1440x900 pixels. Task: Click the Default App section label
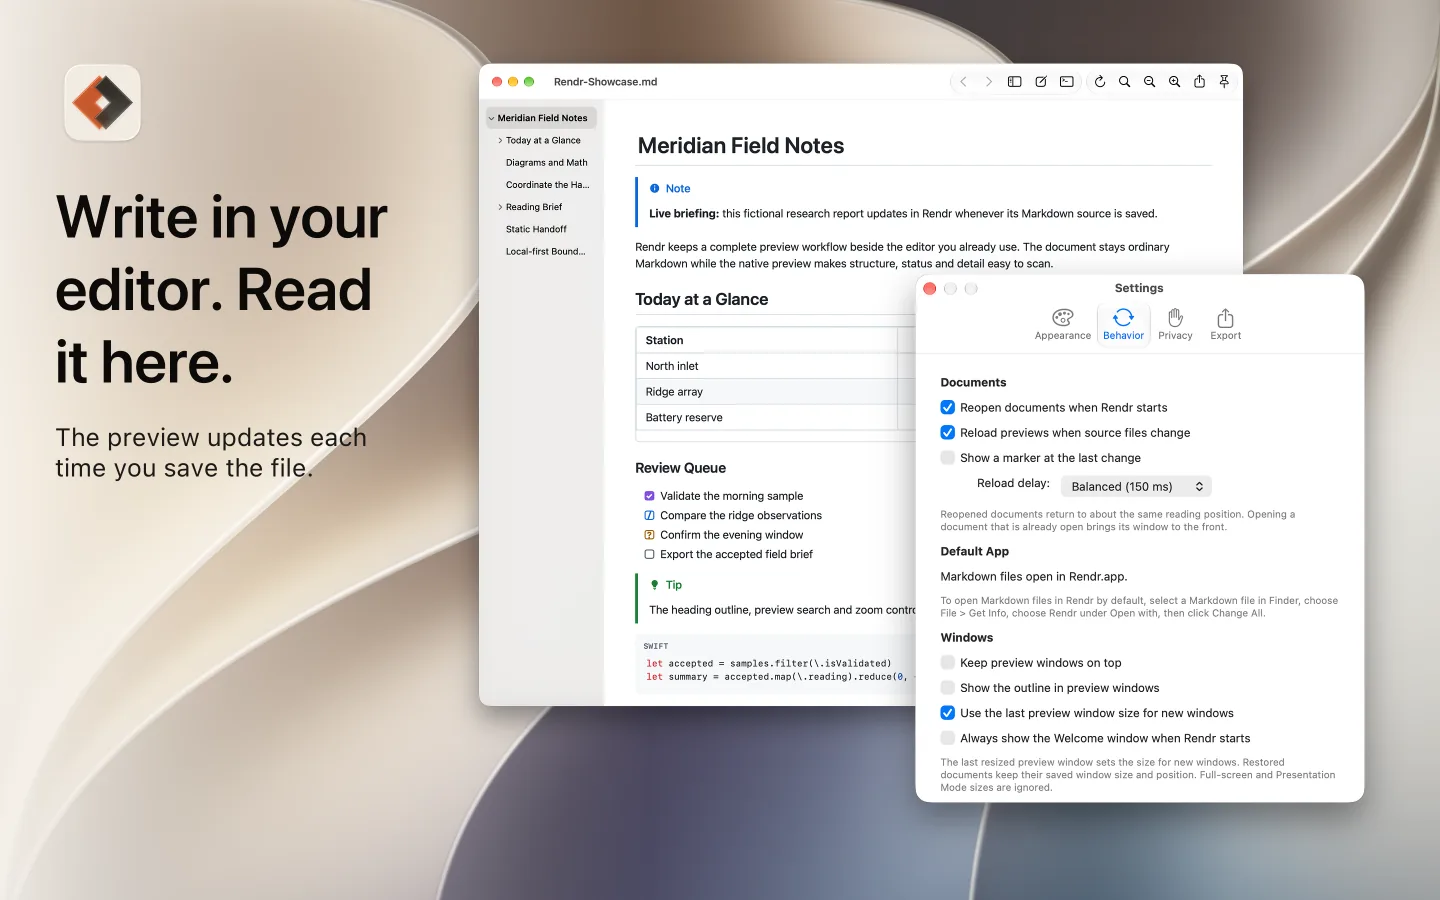point(974,551)
